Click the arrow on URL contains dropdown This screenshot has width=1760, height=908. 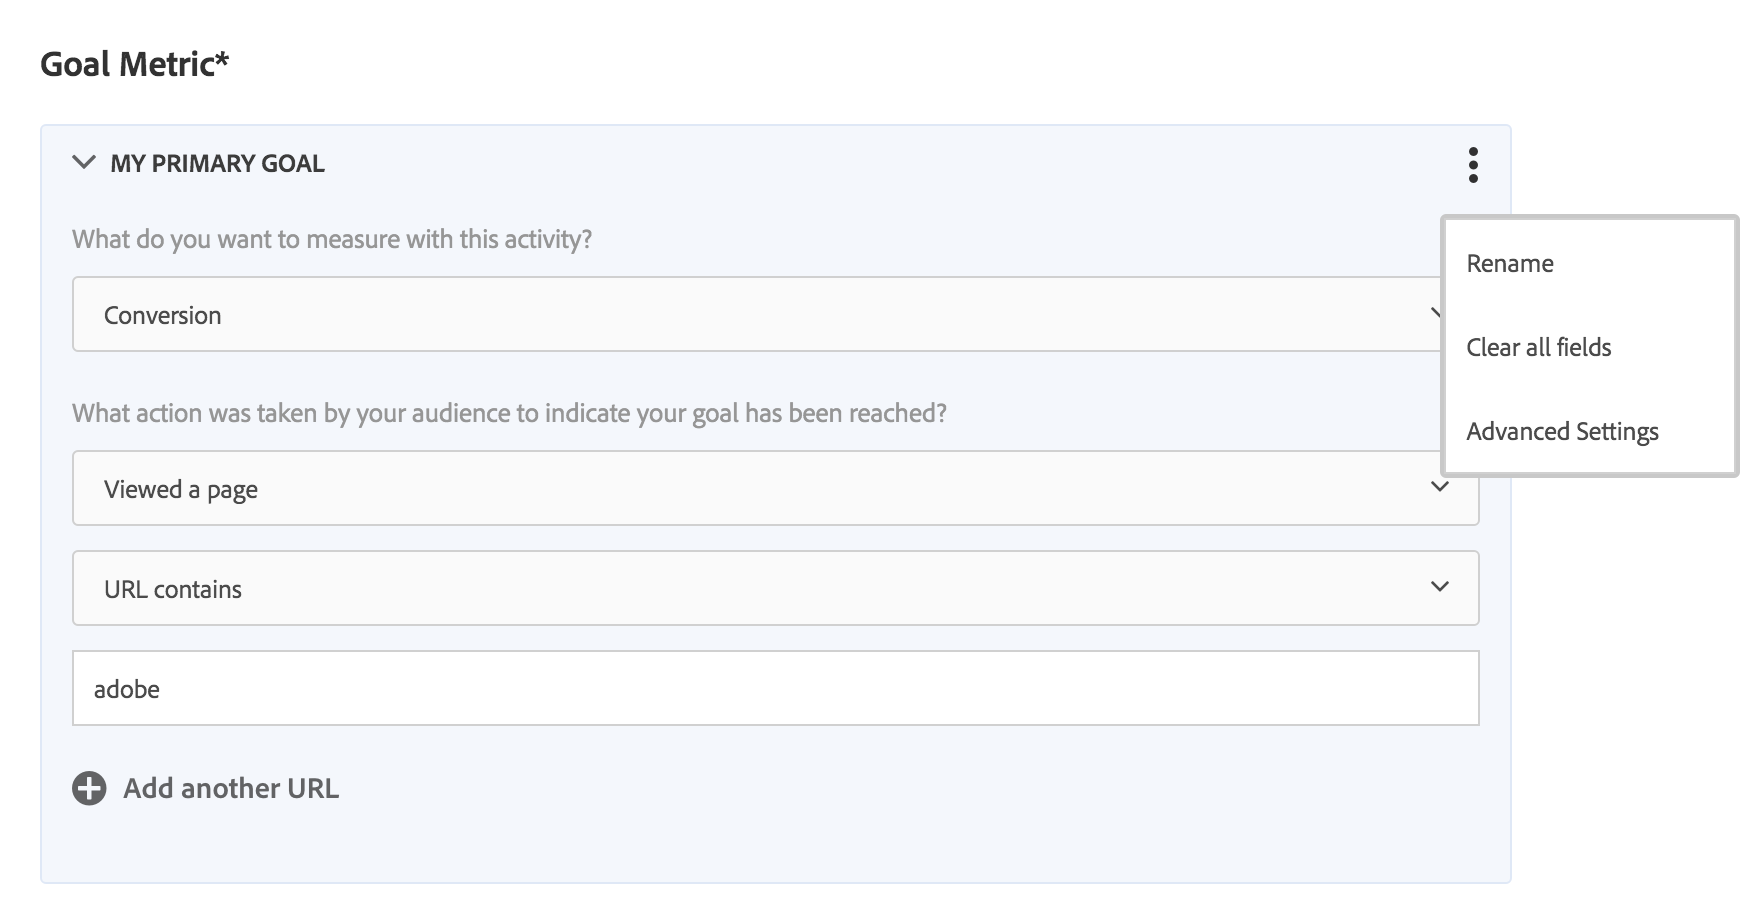[1440, 587]
